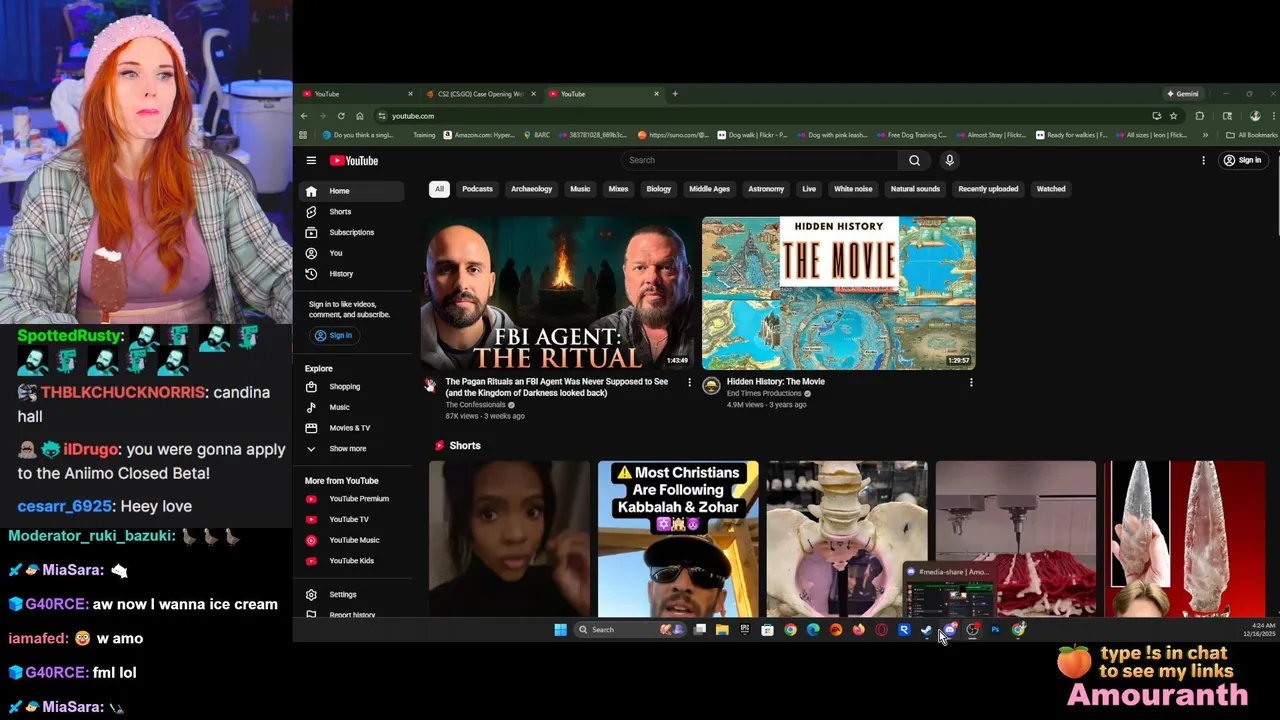This screenshot has height=720, width=1280.
Task: Open Movies & TV under Explore
Action: [350, 428]
